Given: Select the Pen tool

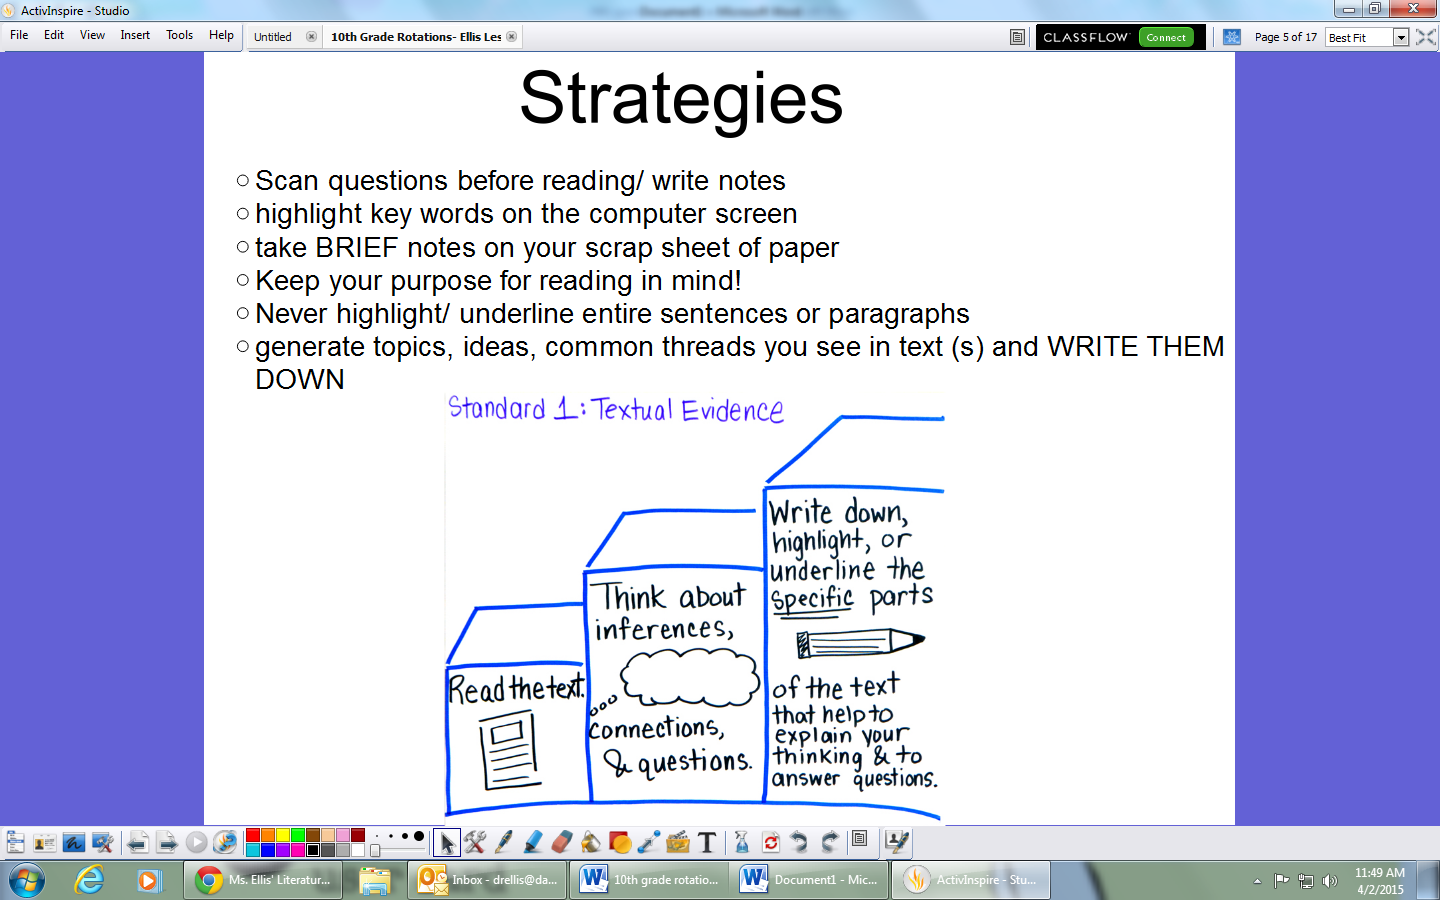Looking at the screenshot, I should tap(504, 842).
